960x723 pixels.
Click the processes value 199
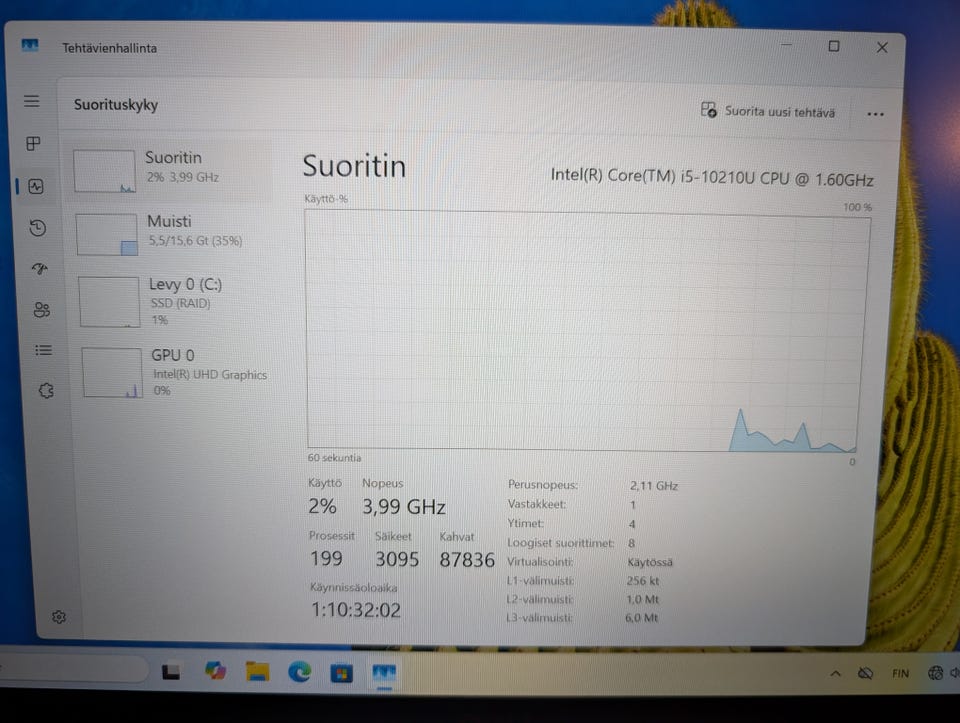pyautogui.click(x=326, y=558)
